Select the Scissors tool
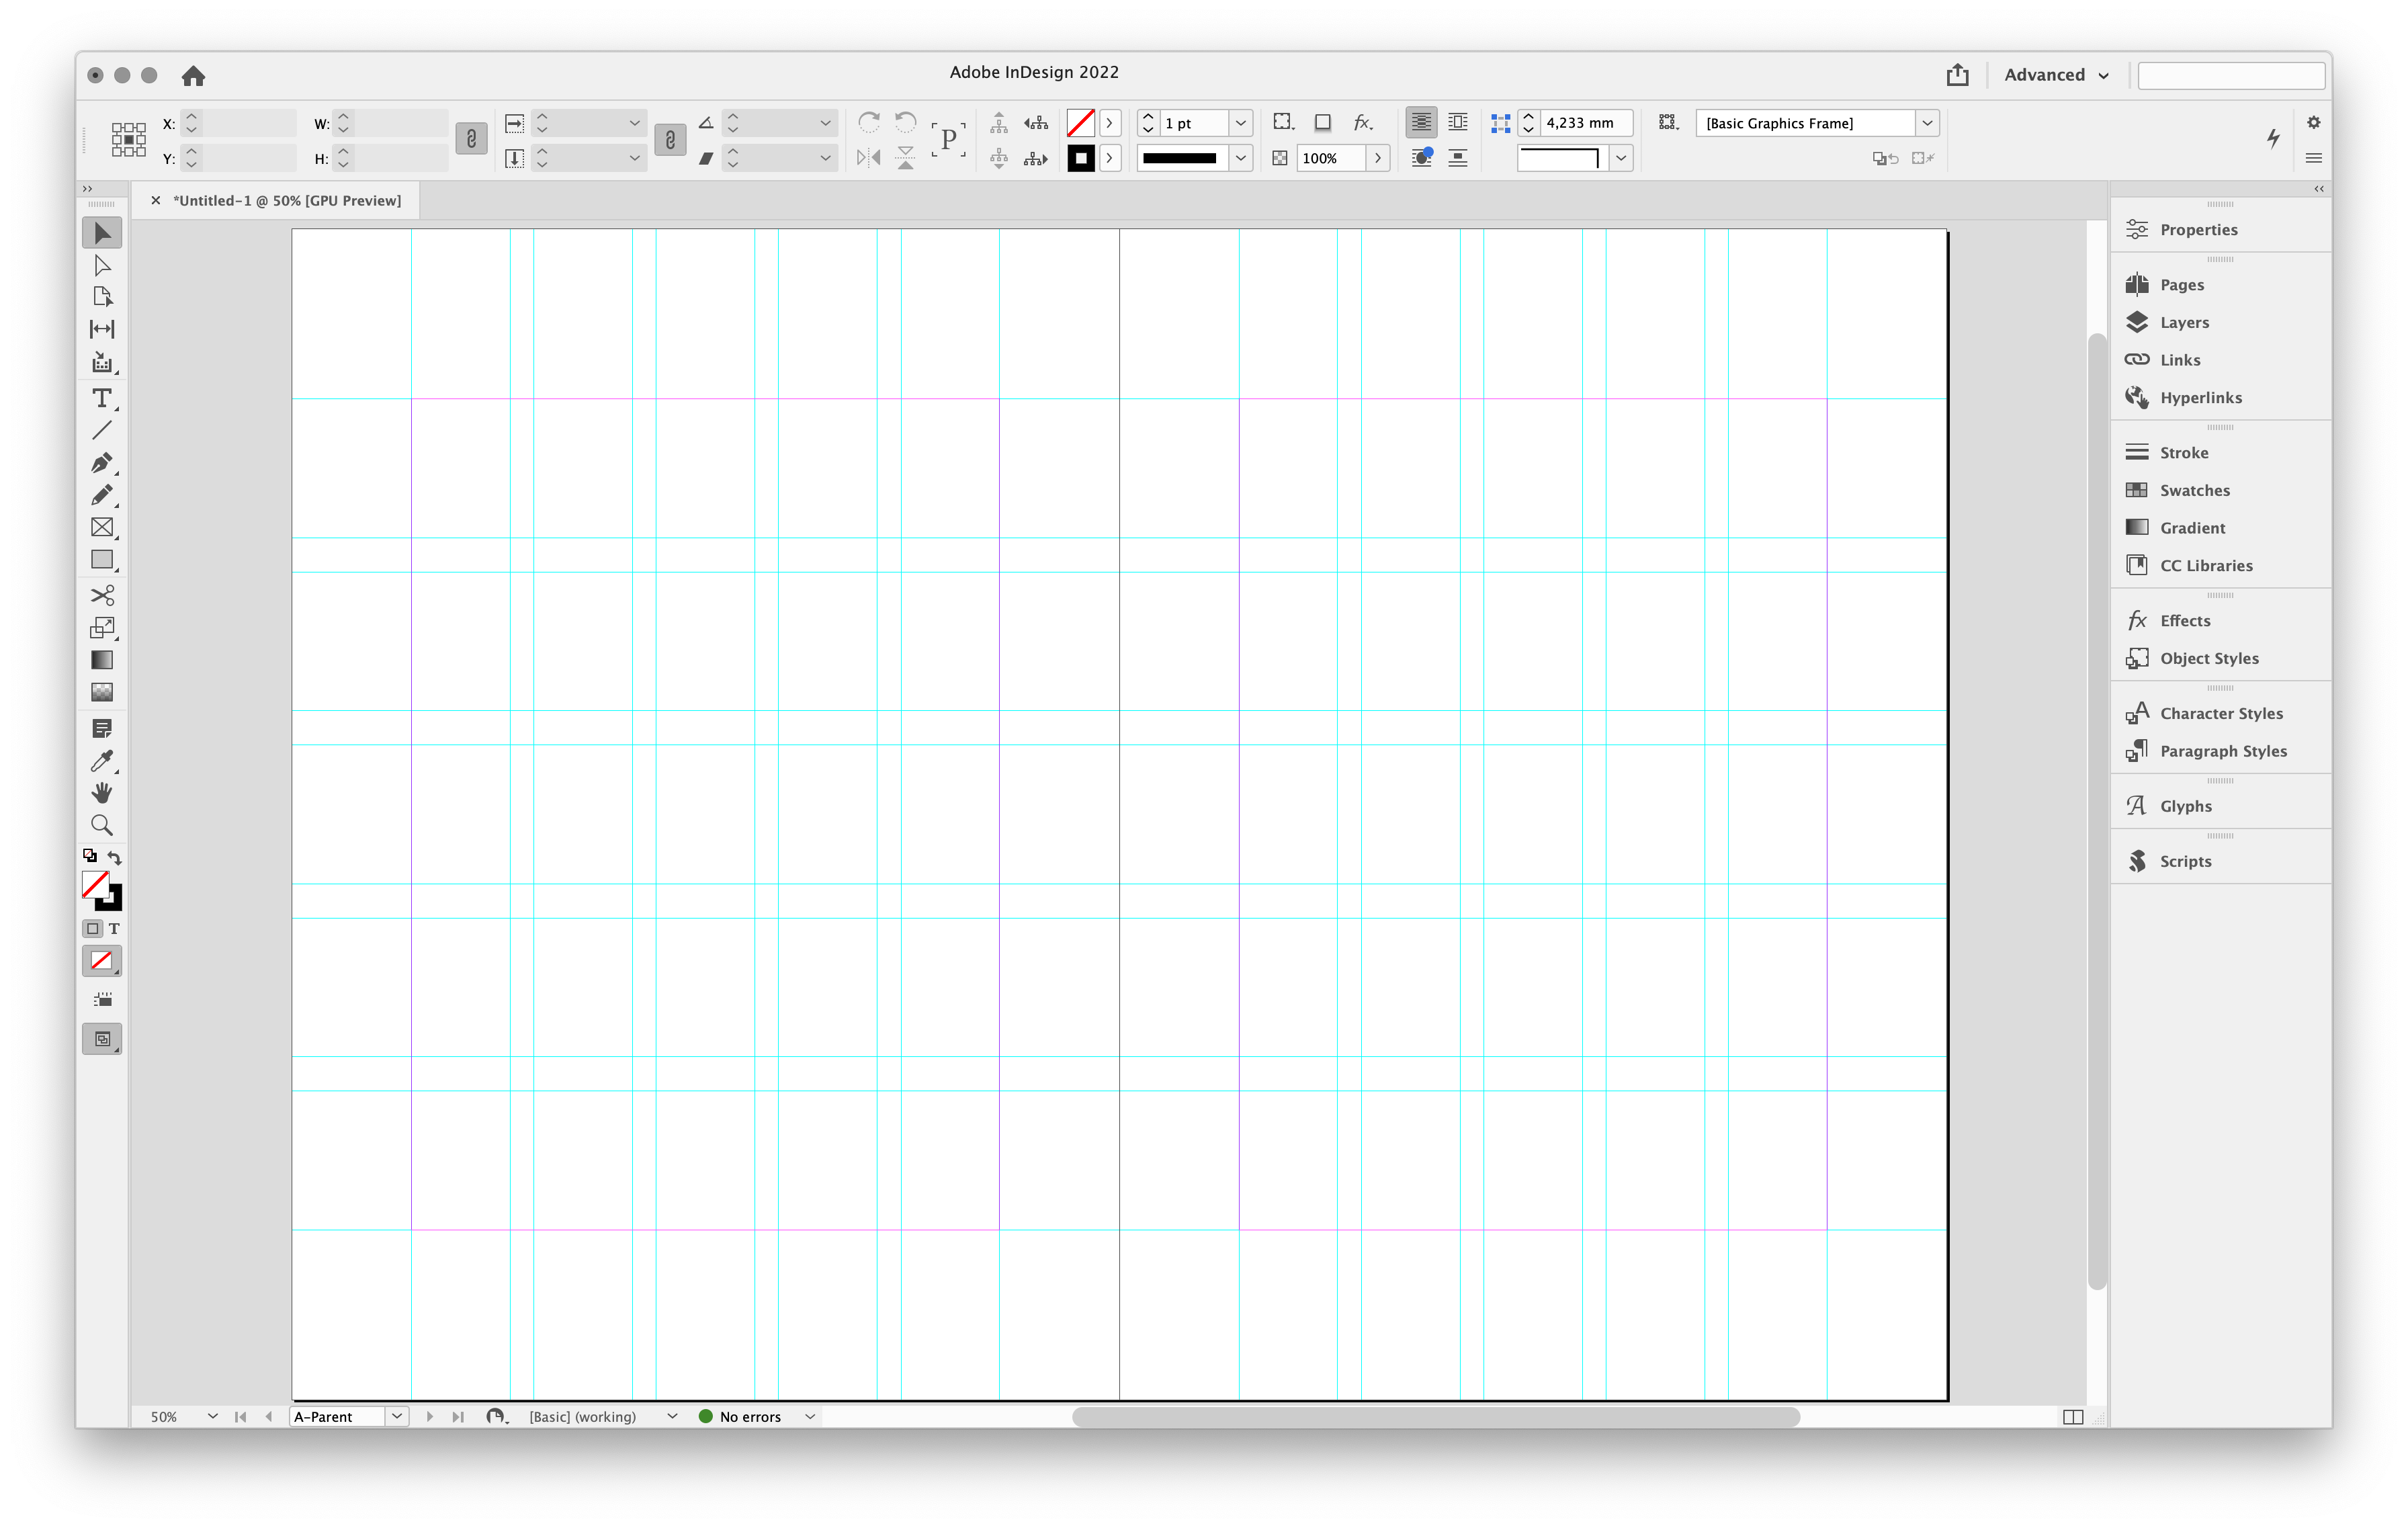Screen dimensions: 2408x1528 click(x=101, y=595)
